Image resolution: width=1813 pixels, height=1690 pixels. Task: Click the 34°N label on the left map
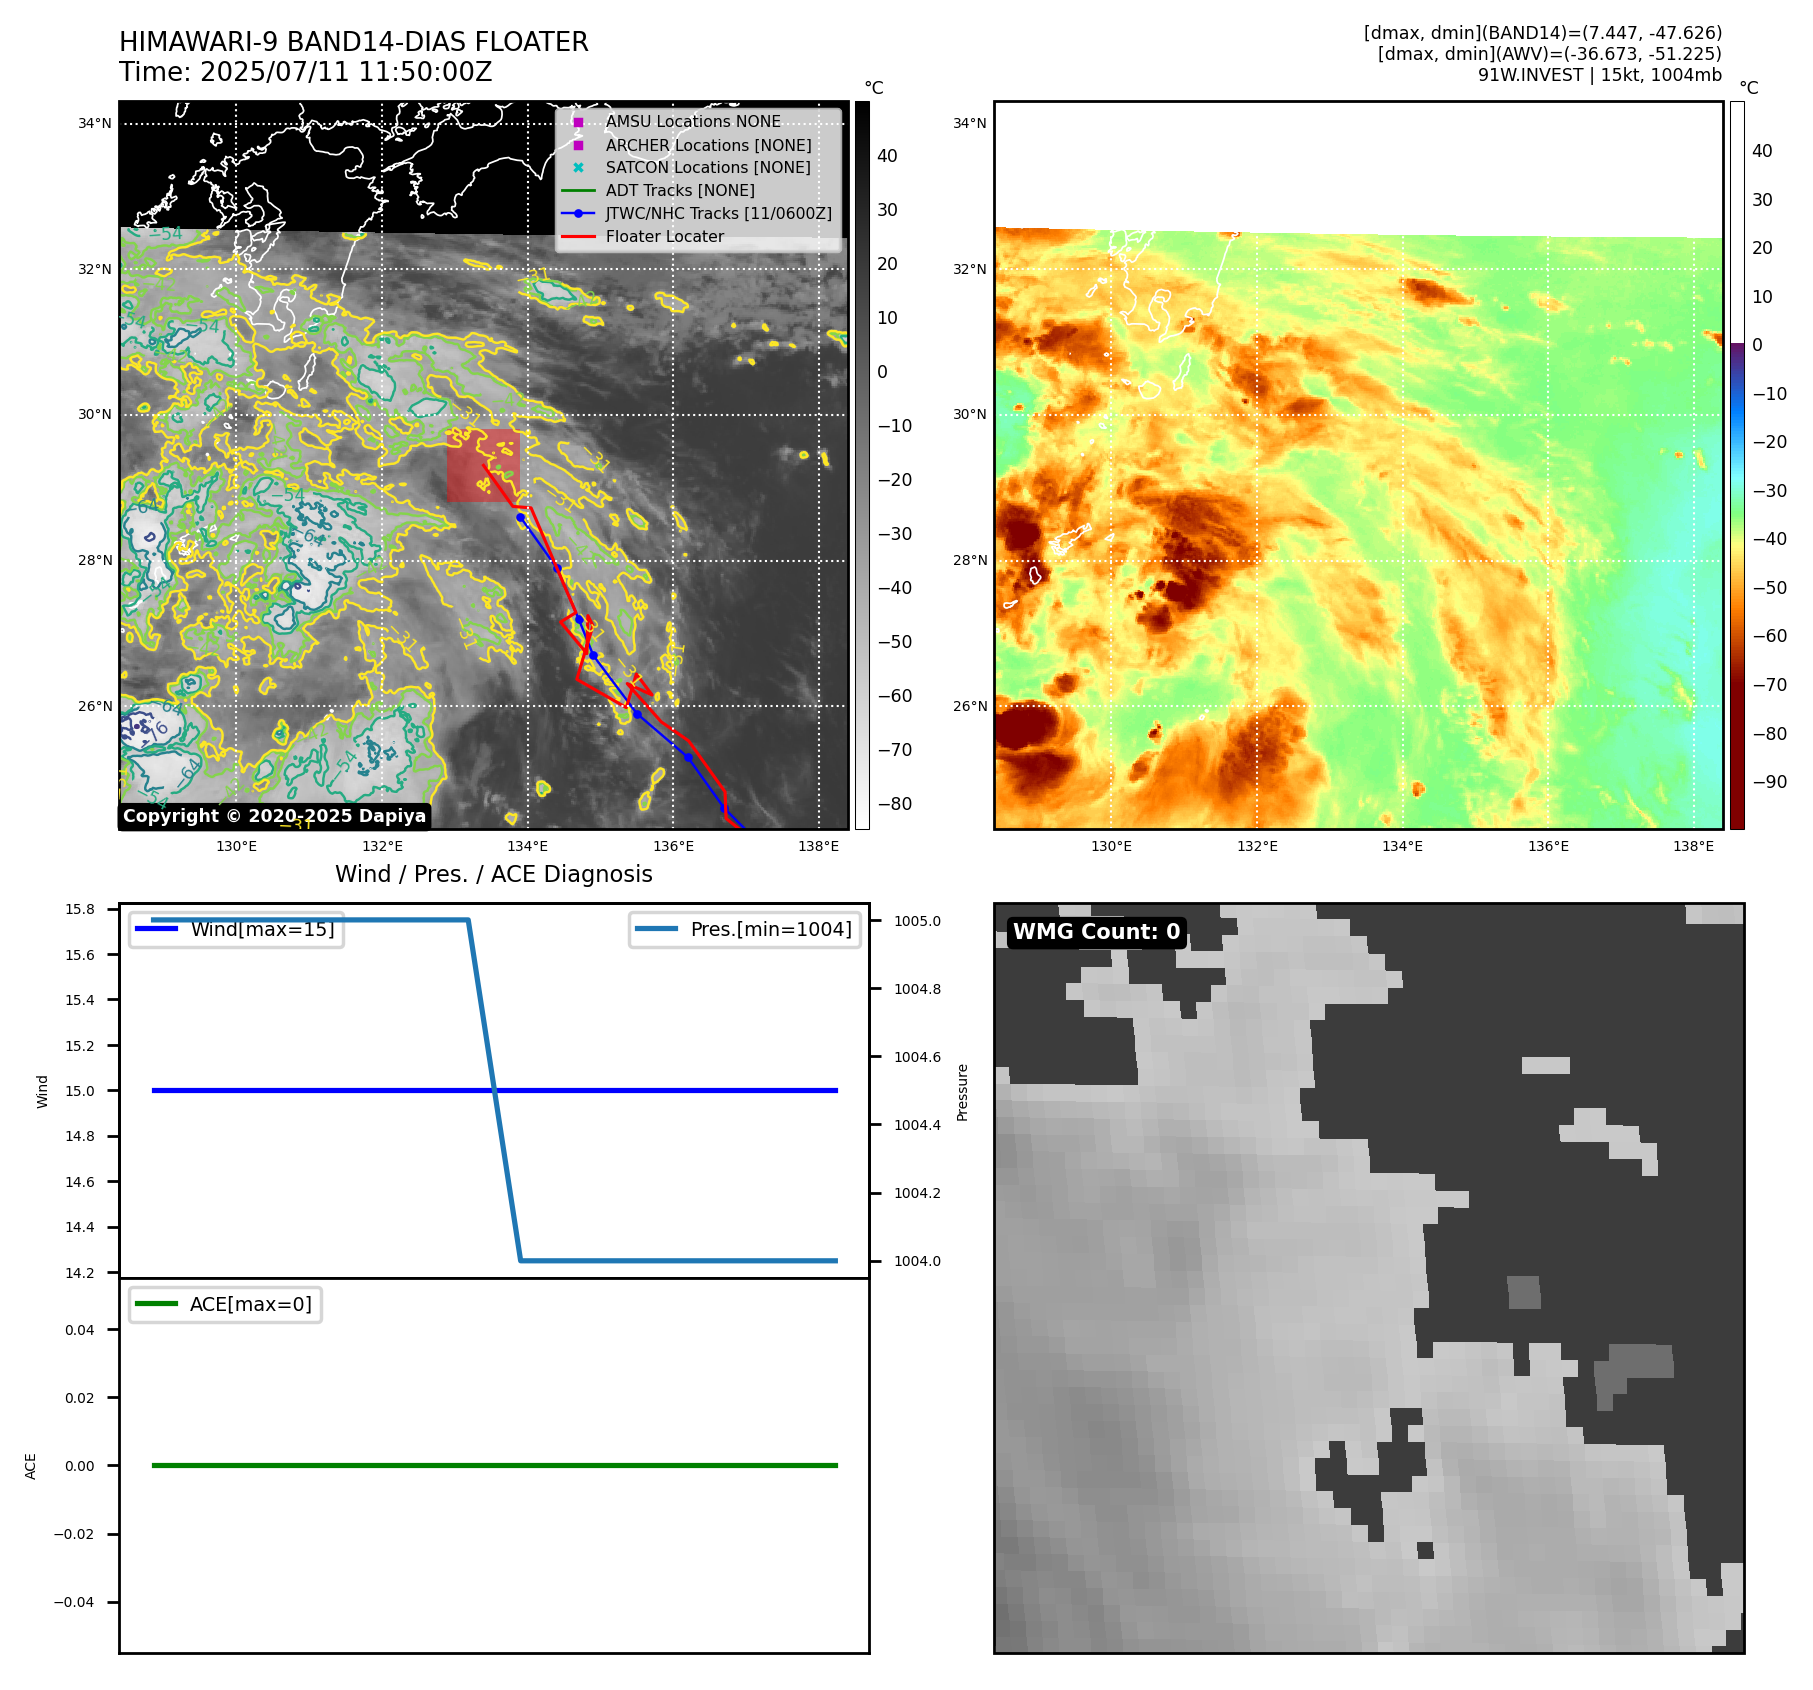95,124
